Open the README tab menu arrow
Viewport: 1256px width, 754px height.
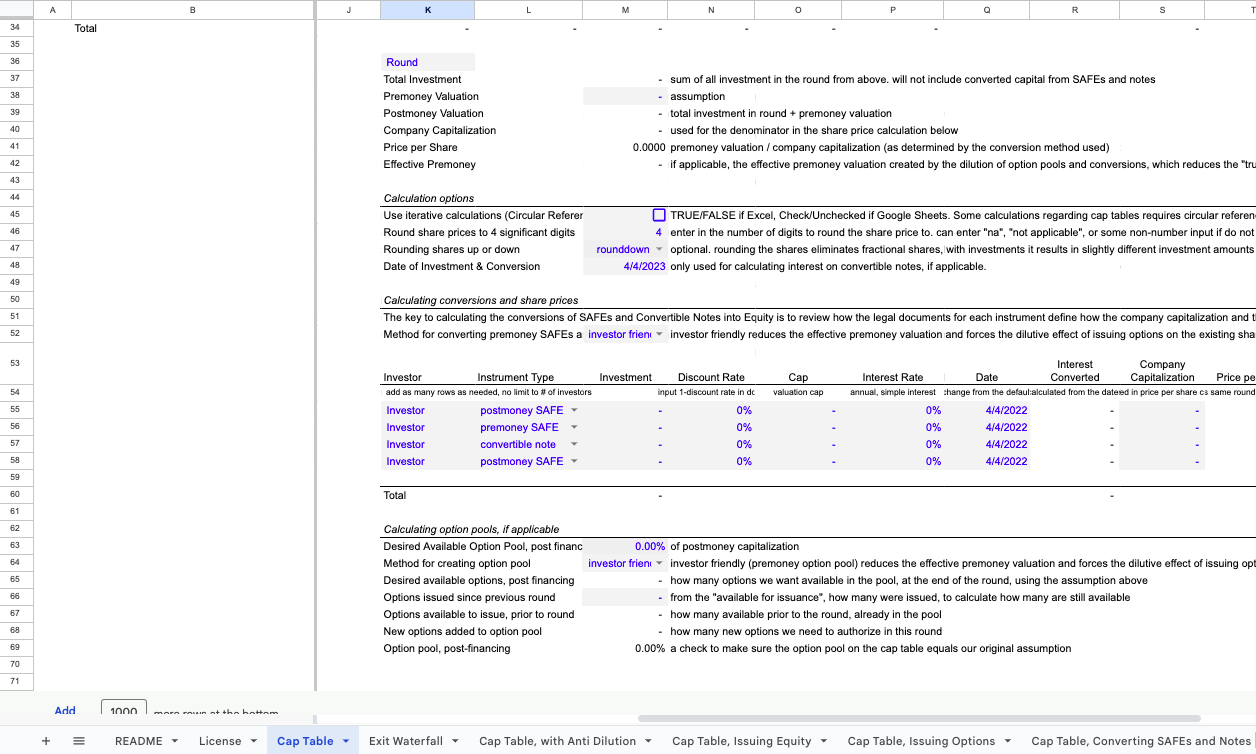[174, 741]
